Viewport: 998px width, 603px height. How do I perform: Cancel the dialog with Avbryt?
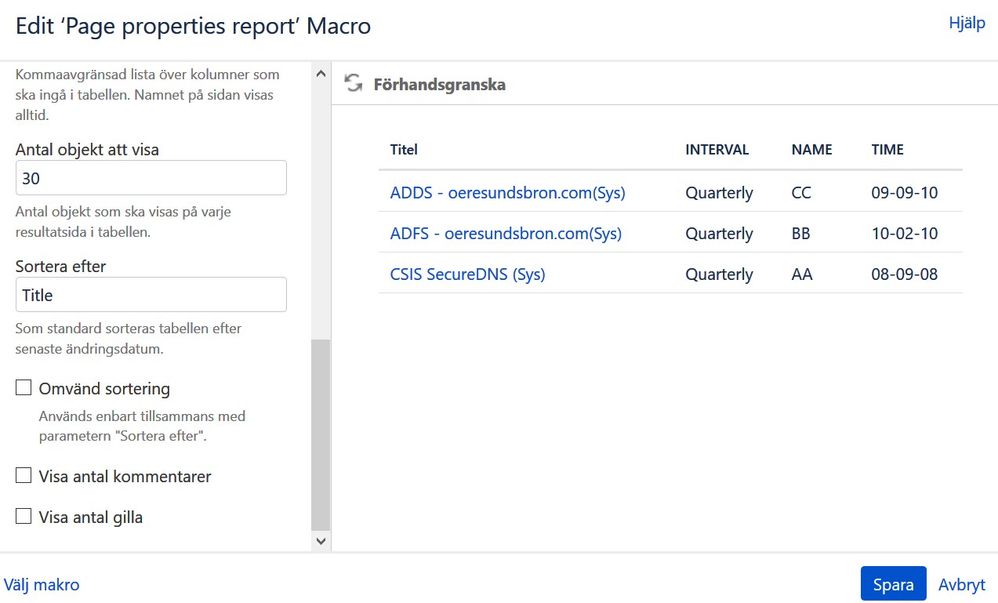(x=961, y=585)
